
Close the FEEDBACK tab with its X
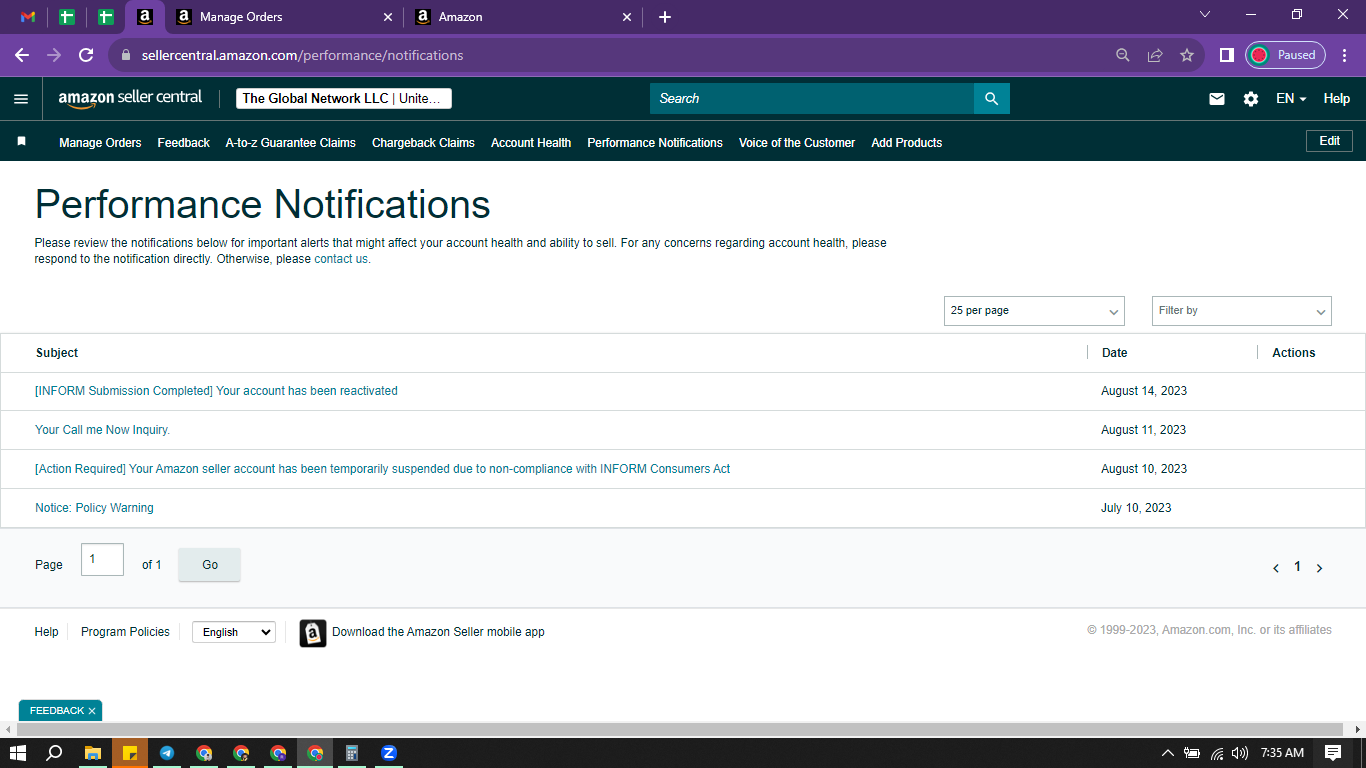click(92, 711)
